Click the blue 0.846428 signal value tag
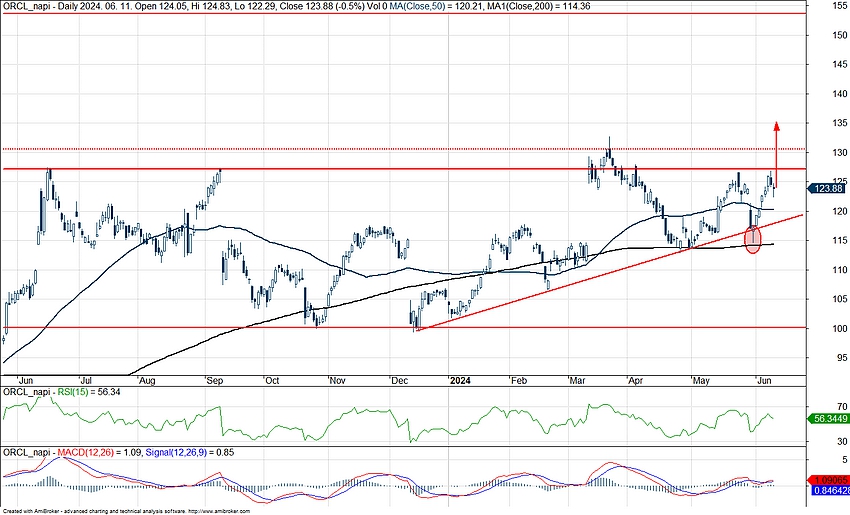The height and width of the screenshot is (515, 850). point(828,491)
